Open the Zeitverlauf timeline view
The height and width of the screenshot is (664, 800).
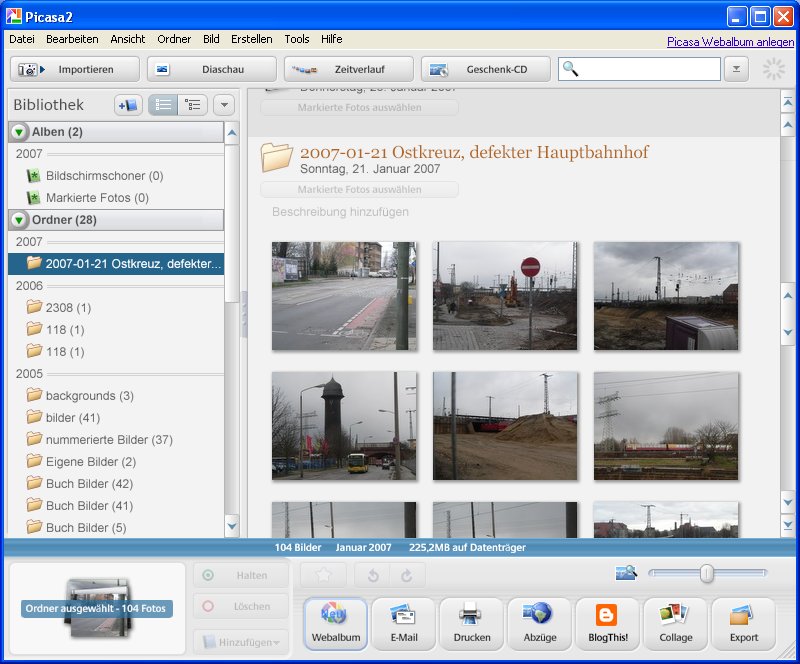(357, 69)
